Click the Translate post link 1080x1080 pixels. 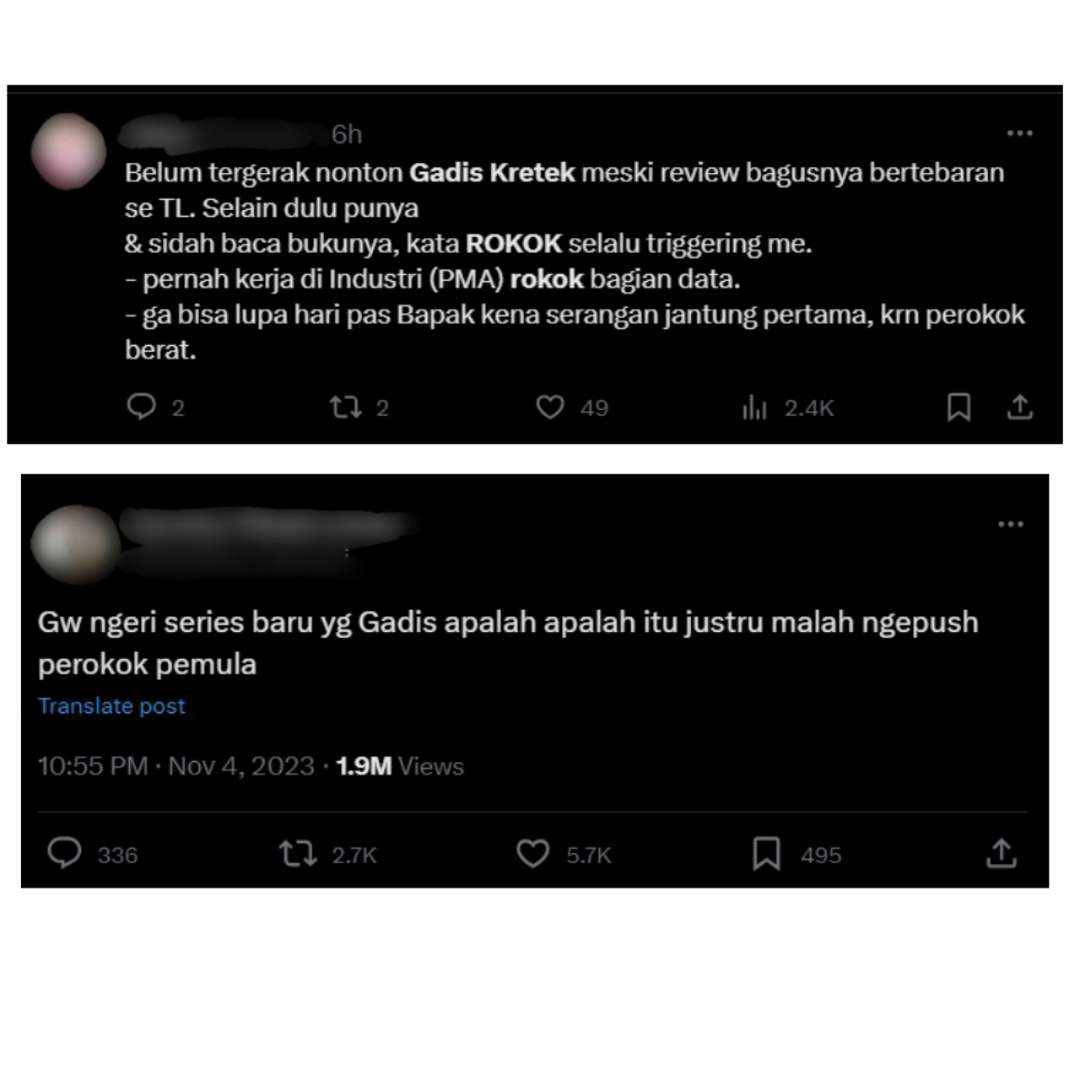(x=112, y=706)
